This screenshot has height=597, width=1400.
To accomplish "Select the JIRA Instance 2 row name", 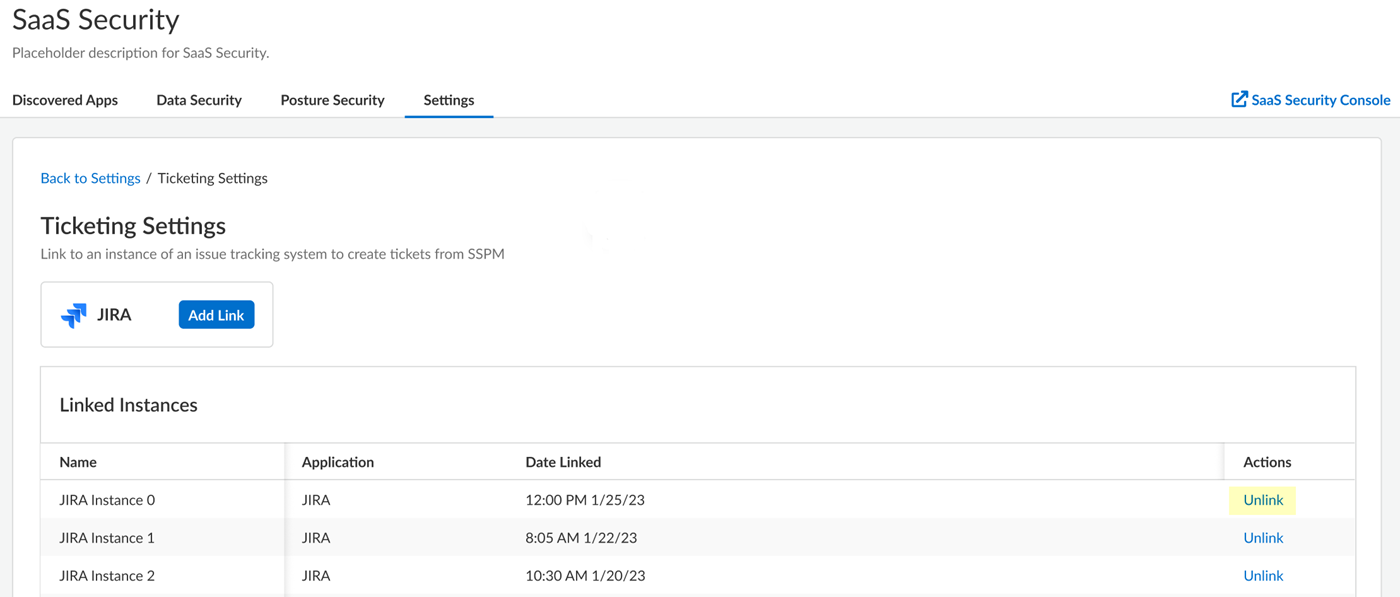I will click(107, 576).
